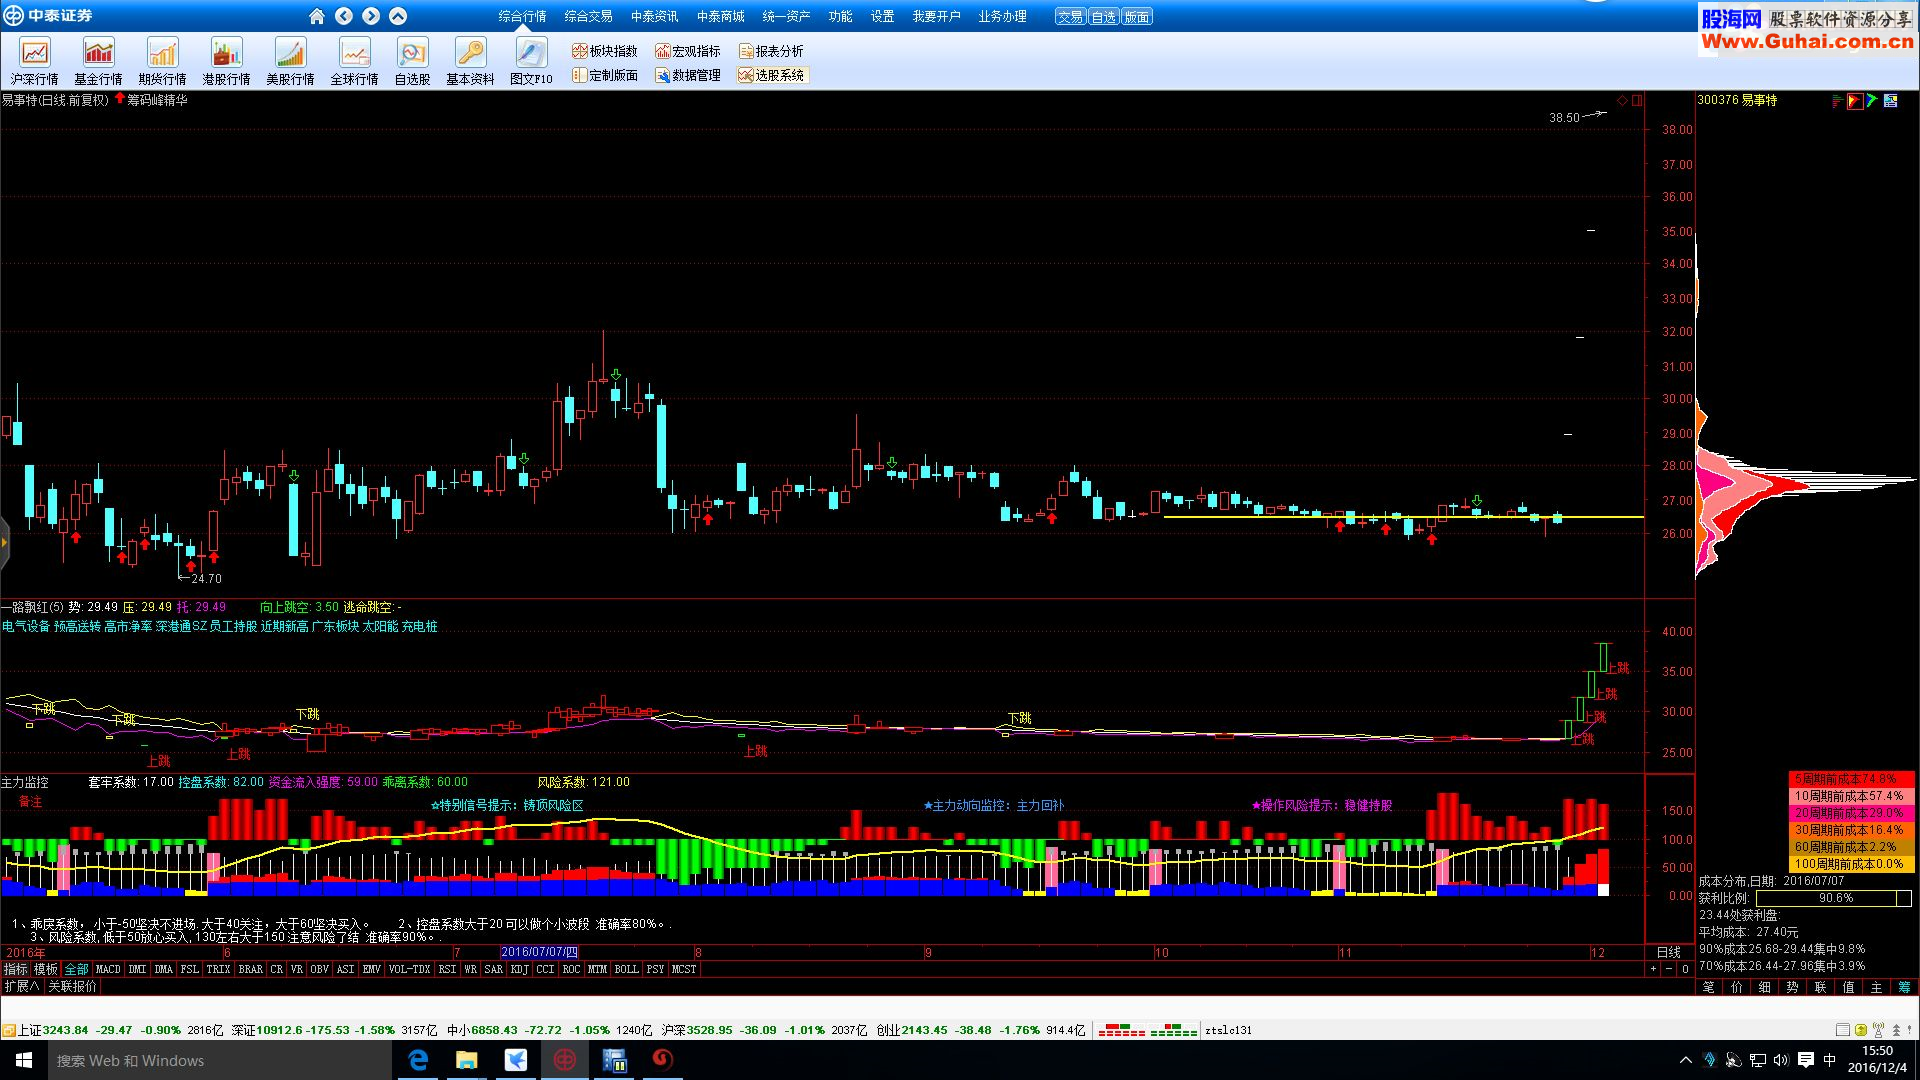Screen dimensions: 1920x1080
Task: Open 我要开户 menu
Action: (x=937, y=16)
